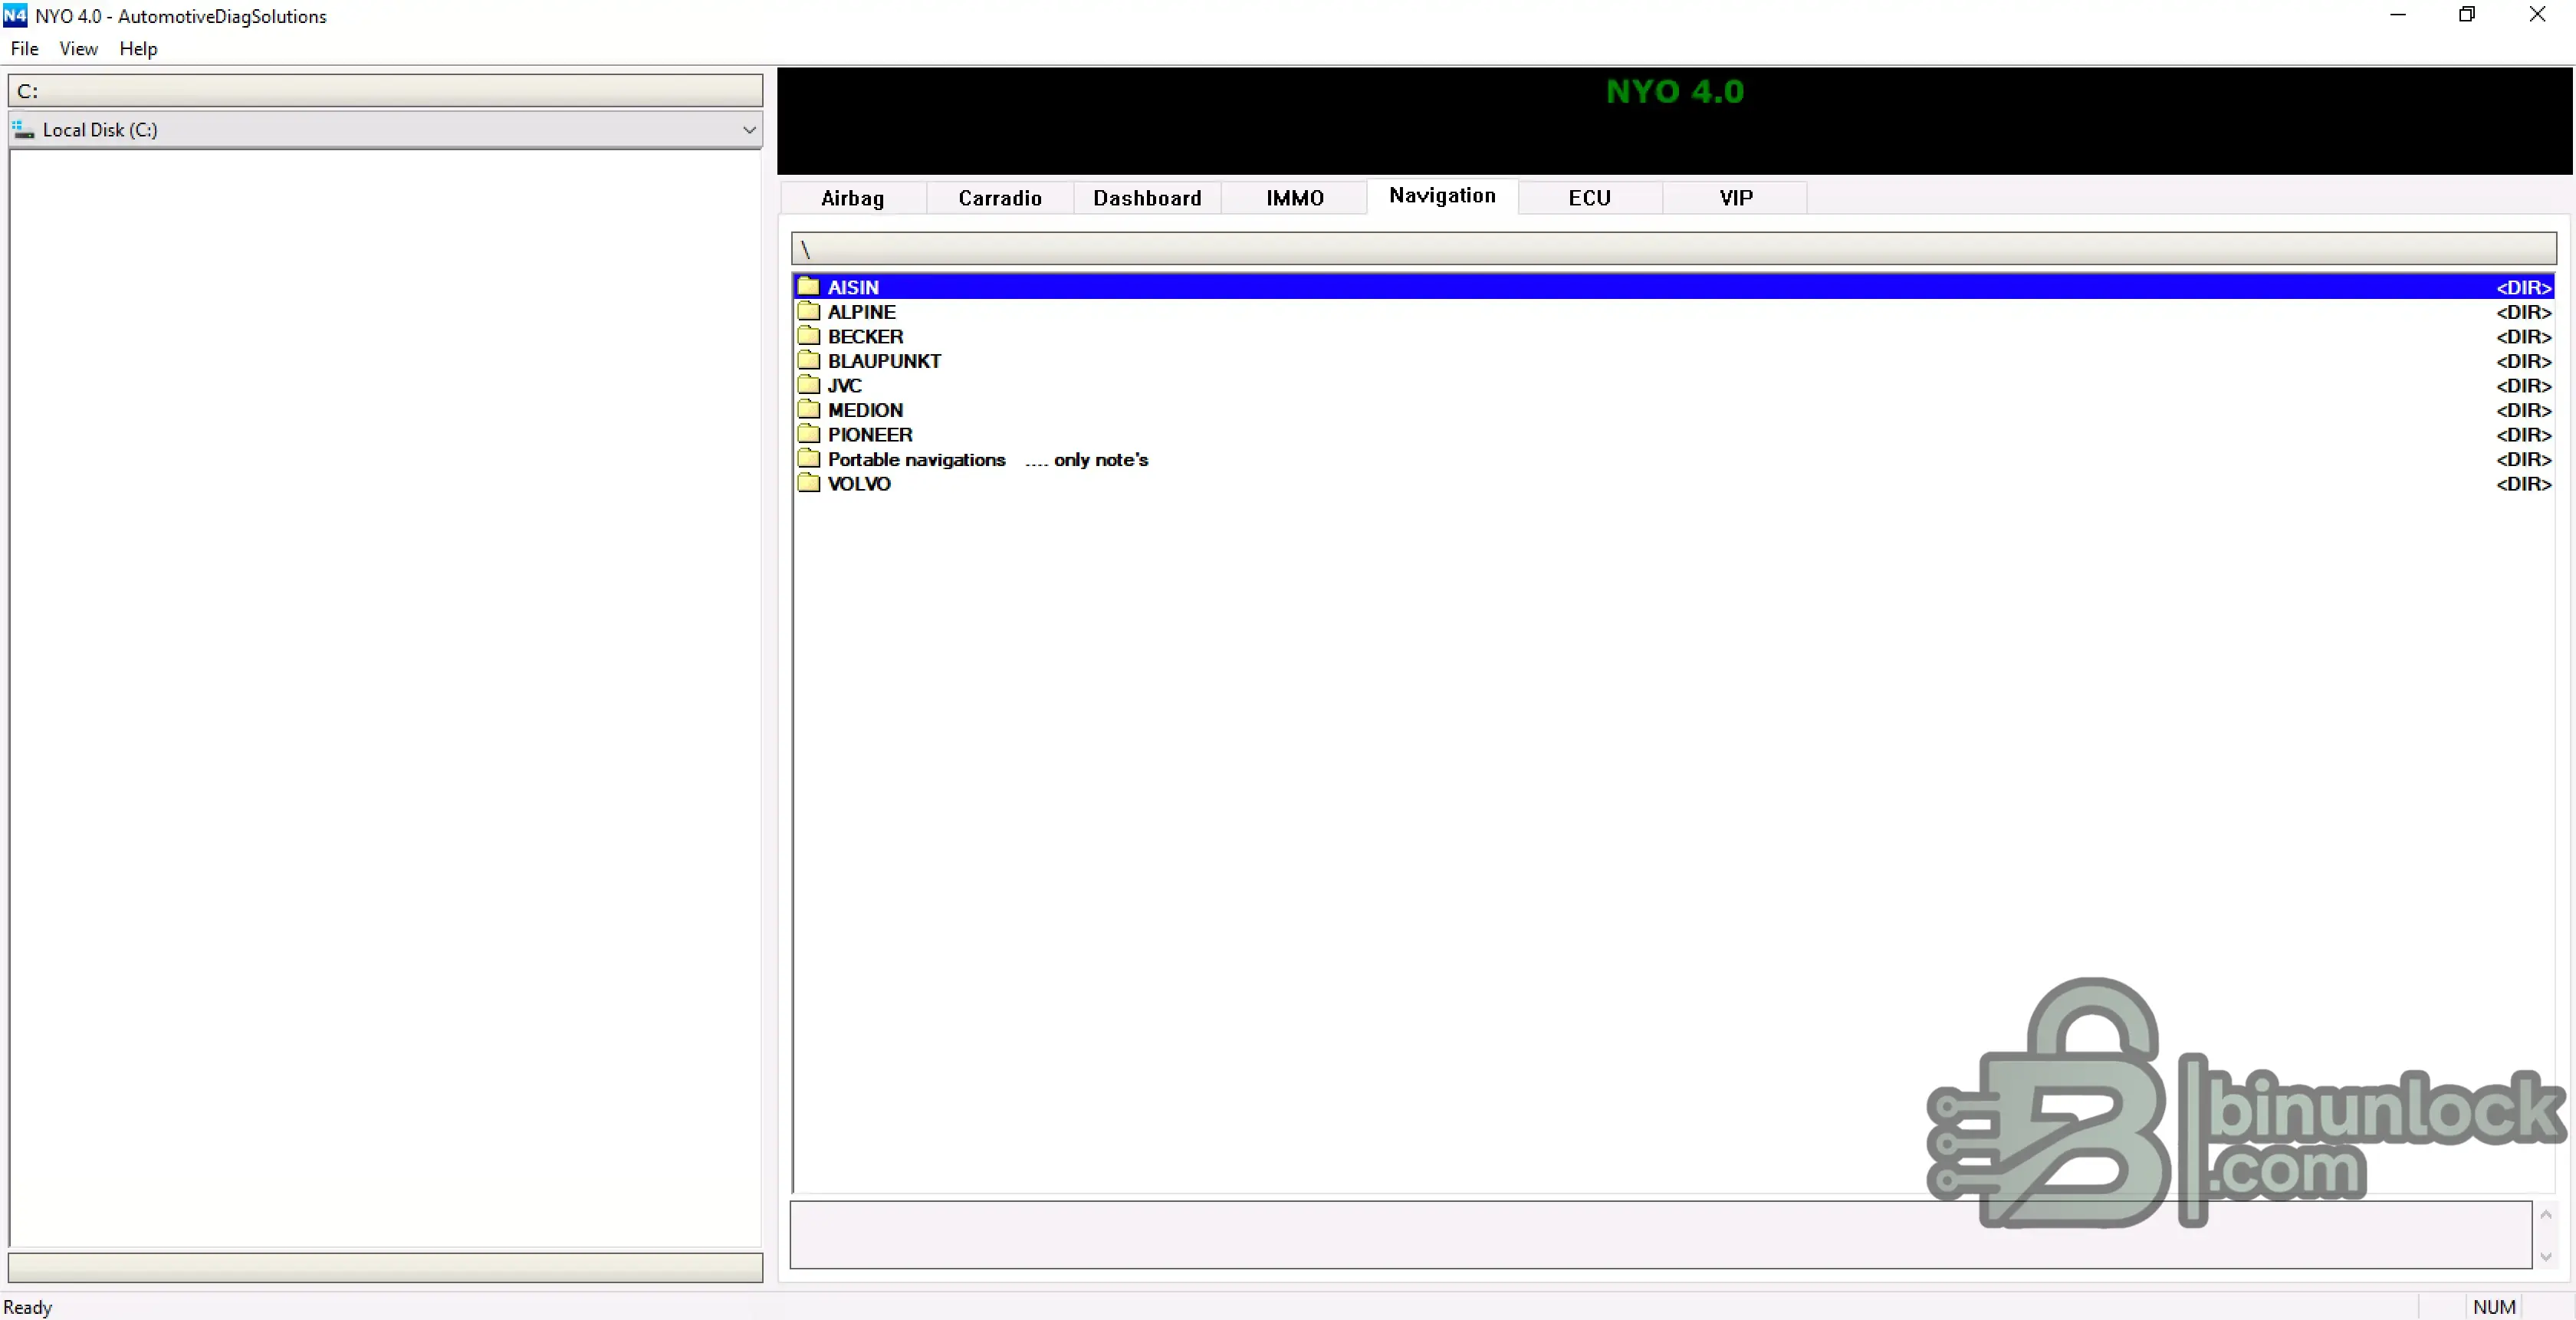Click the bottom bar under the left file panel
The height and width of the screenshot is (1320, 2576).
click(385, 1266)
